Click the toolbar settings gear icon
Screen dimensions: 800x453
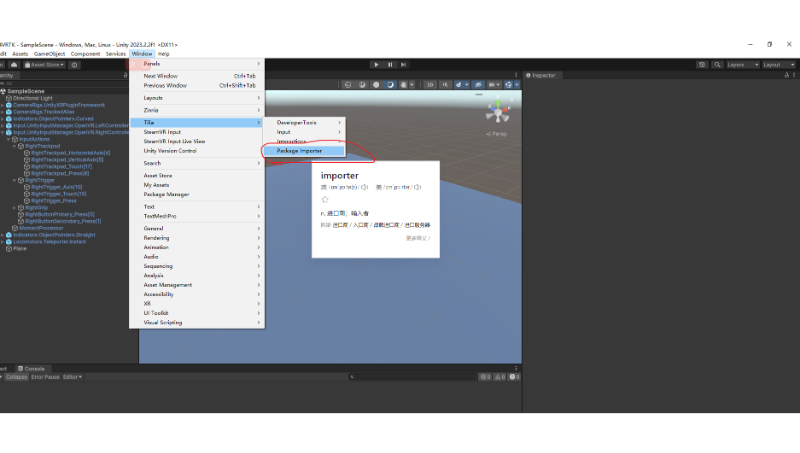[x=74, y=65]
